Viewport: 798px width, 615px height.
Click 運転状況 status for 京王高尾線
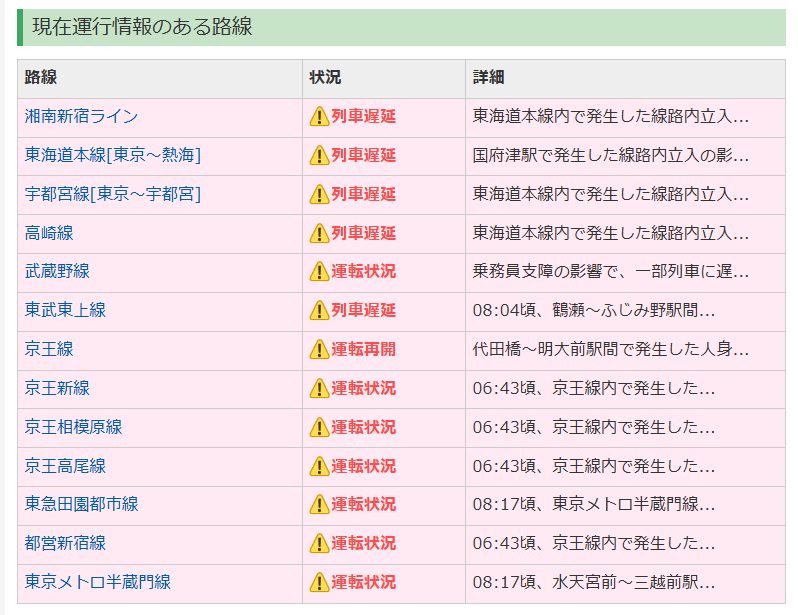[363, 466]
